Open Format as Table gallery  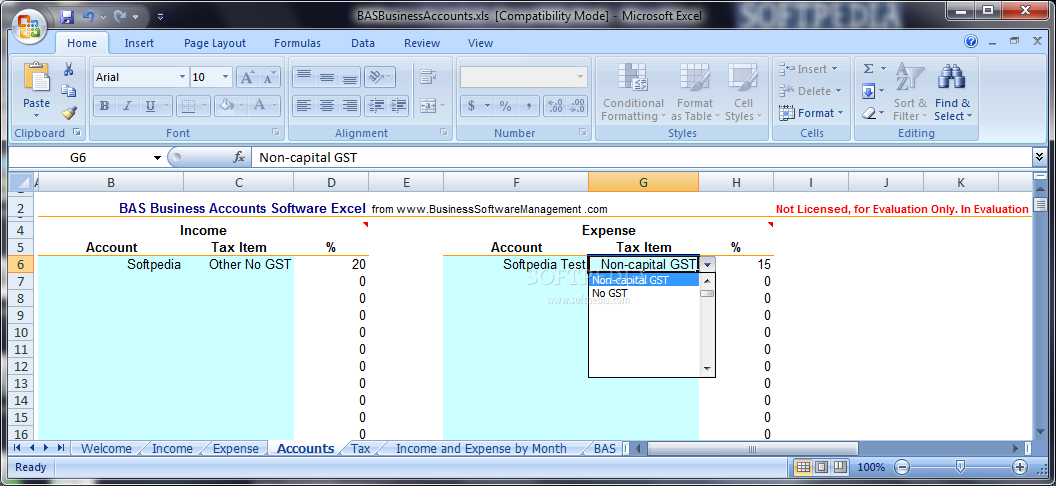point(694,92)
